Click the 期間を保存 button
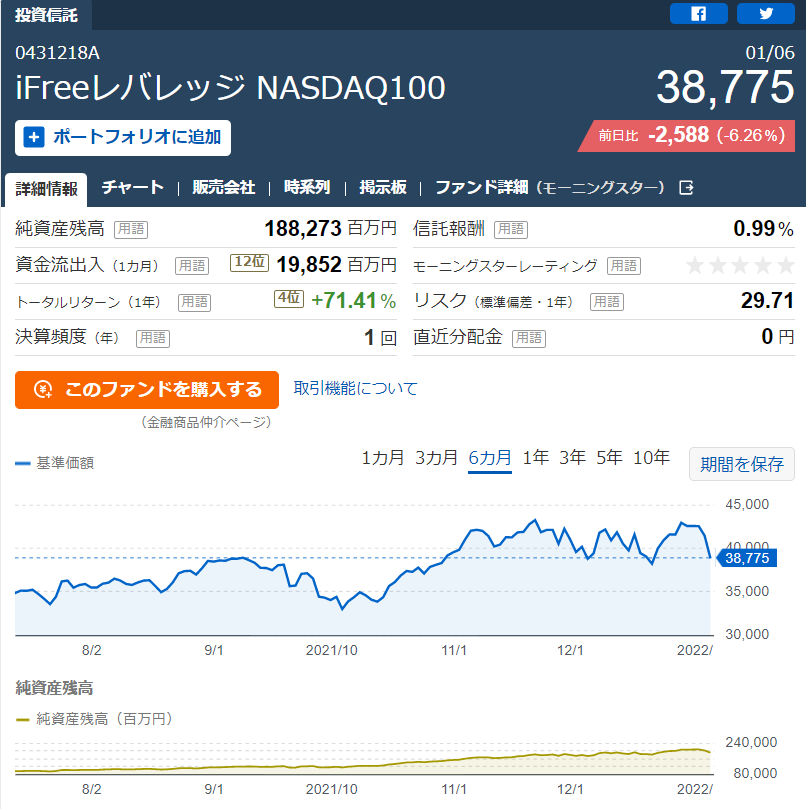The image size is (806, 809). (741, 464)
